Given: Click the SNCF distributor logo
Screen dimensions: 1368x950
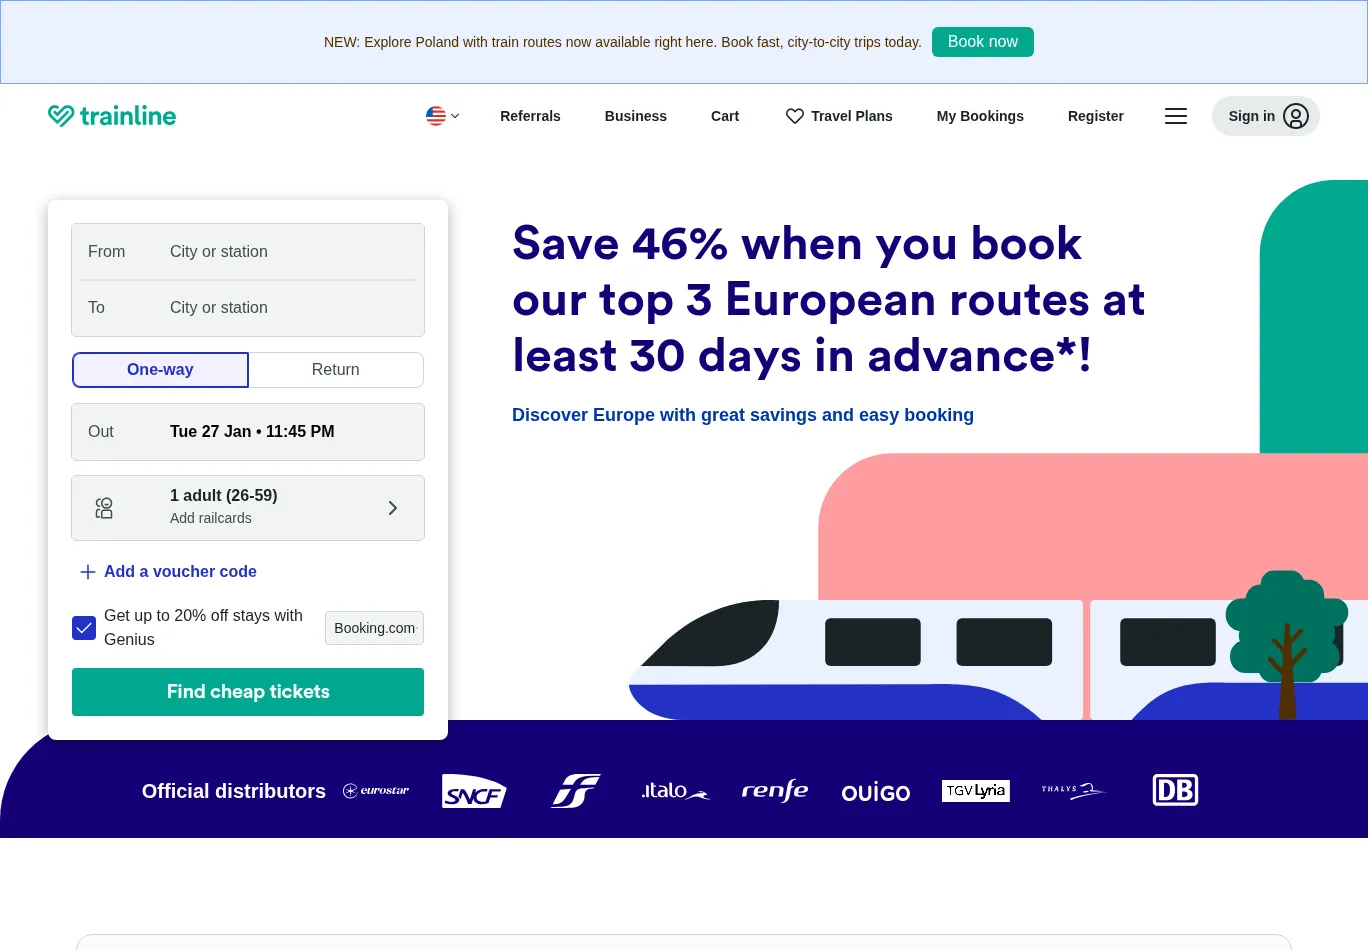Looking at the screenshot, I should [474, 791].
